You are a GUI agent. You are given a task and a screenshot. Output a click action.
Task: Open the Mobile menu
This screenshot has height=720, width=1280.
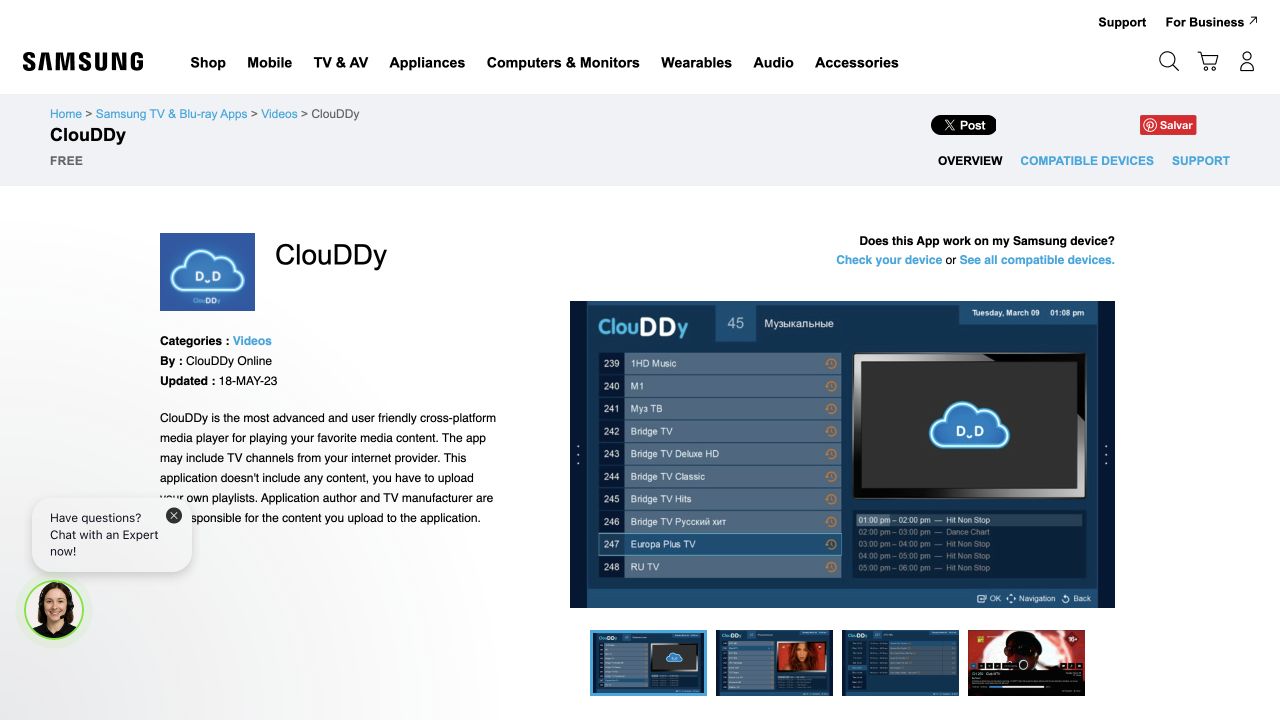pos(270,62)
